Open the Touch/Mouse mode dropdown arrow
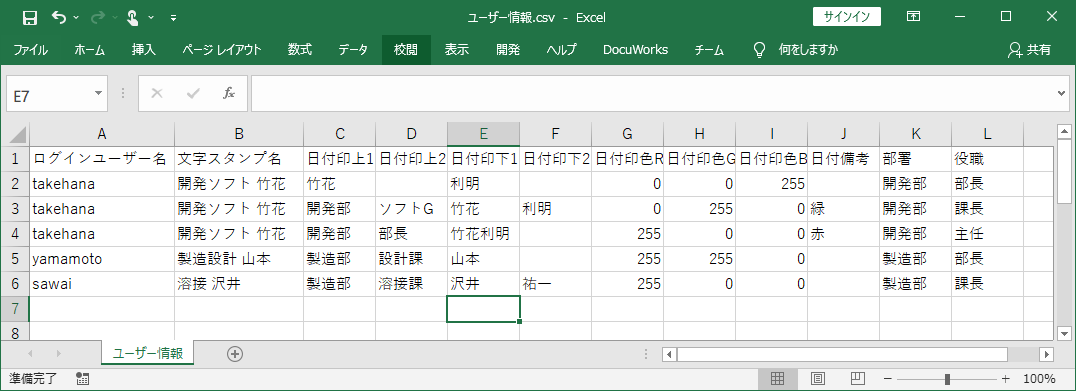This screenshot has width=1076, height=391. (x=150, y=17)
